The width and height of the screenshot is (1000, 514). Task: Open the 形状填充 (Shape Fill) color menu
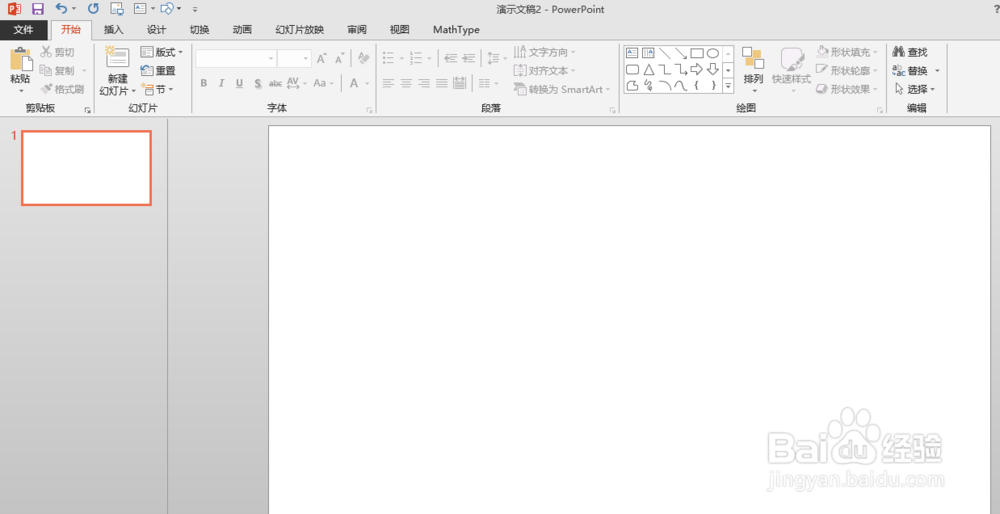pos(846,52)
